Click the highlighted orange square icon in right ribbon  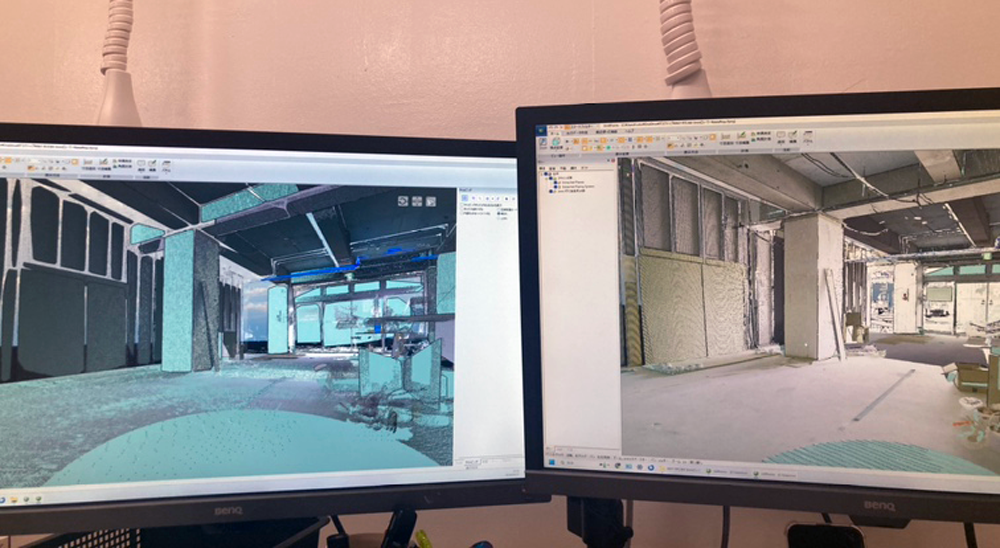click(712, 137)
